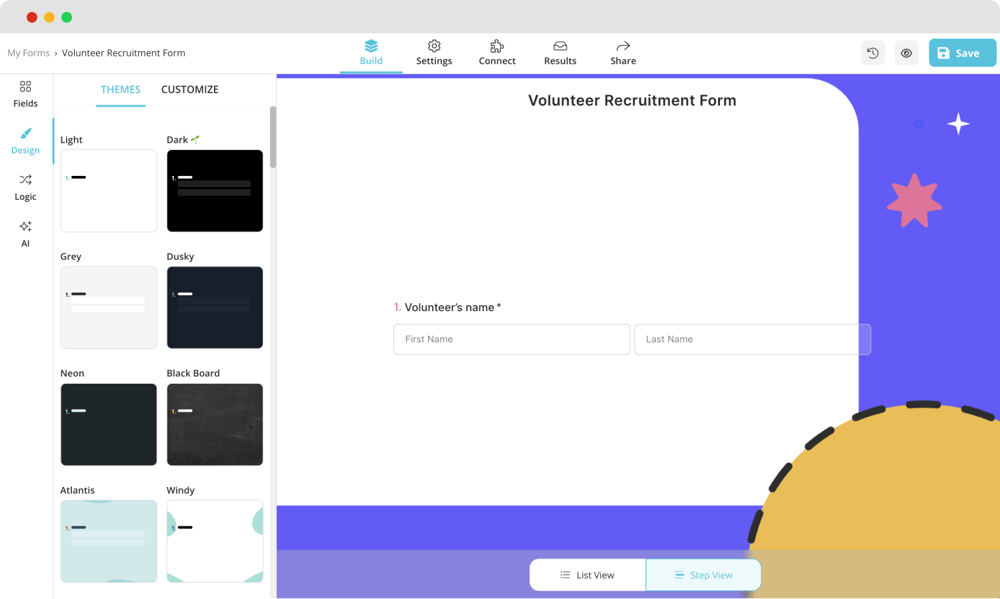The image size is (1000, 599).
Task: Switch to the Customize tab
Action: (190, 89)
